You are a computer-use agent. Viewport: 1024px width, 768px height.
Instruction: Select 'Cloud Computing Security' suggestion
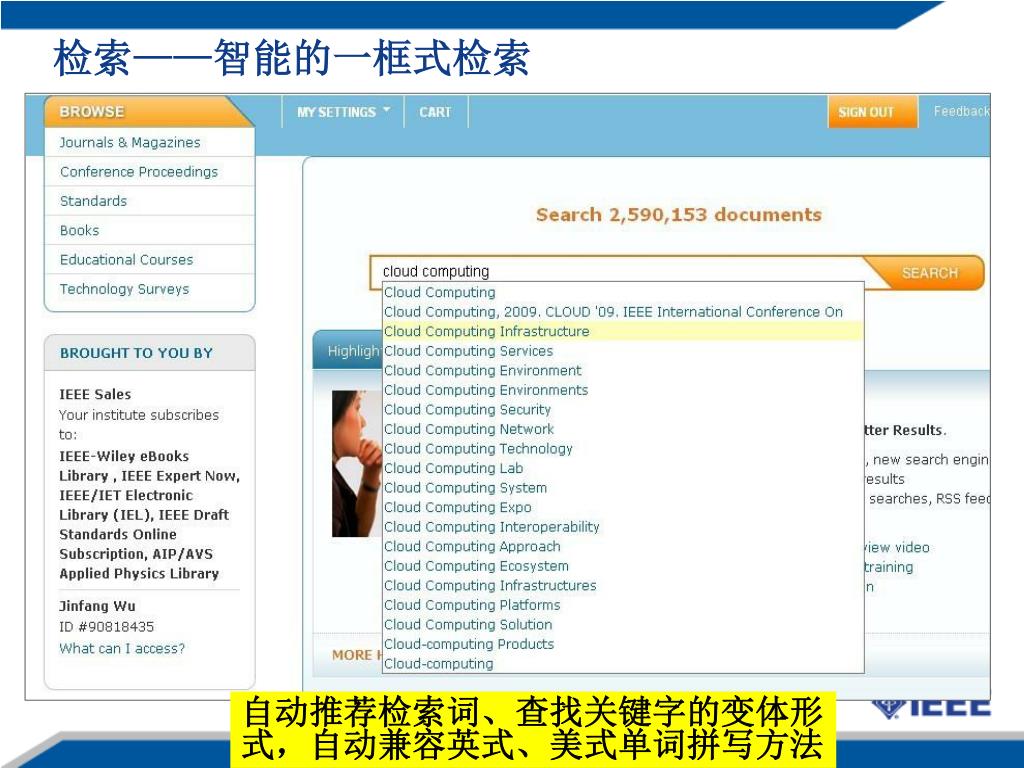[x=623, y=410]
